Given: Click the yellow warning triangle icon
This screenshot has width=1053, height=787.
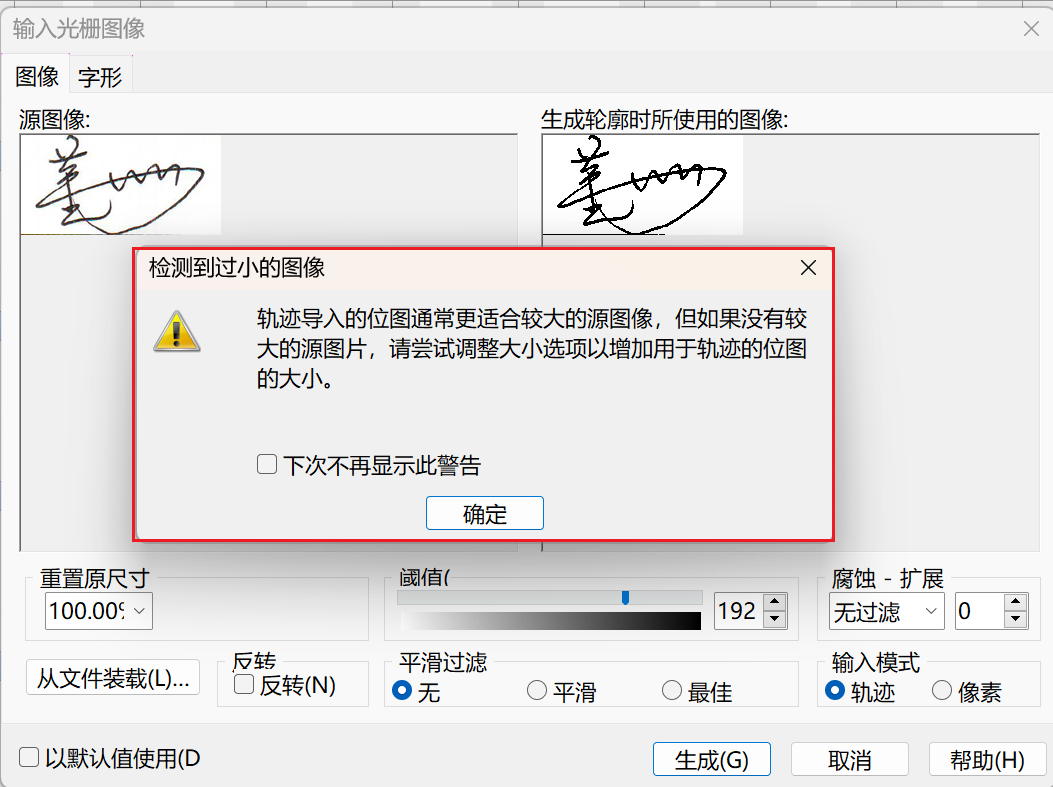Looking at the screenshot, I should click(177, 332).
